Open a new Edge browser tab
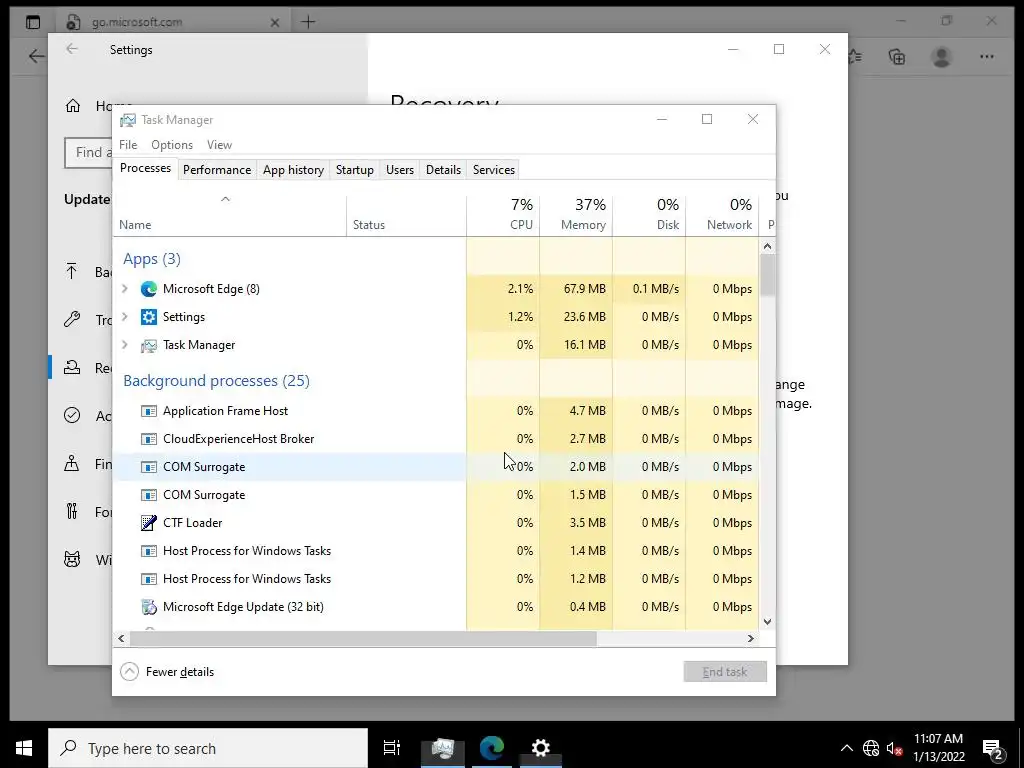Screen dimensions: 1024x768 [308, 22]
